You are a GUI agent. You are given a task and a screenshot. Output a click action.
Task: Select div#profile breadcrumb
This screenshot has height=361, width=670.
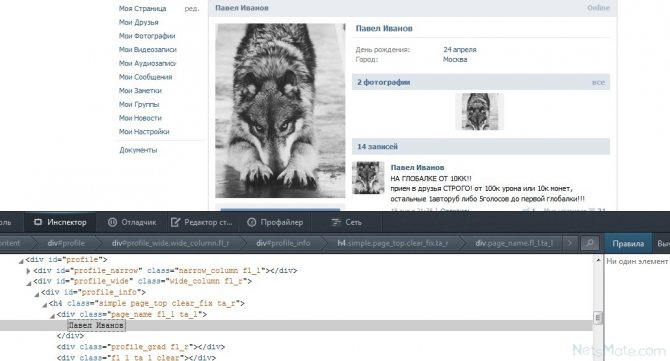click(66, 243)
